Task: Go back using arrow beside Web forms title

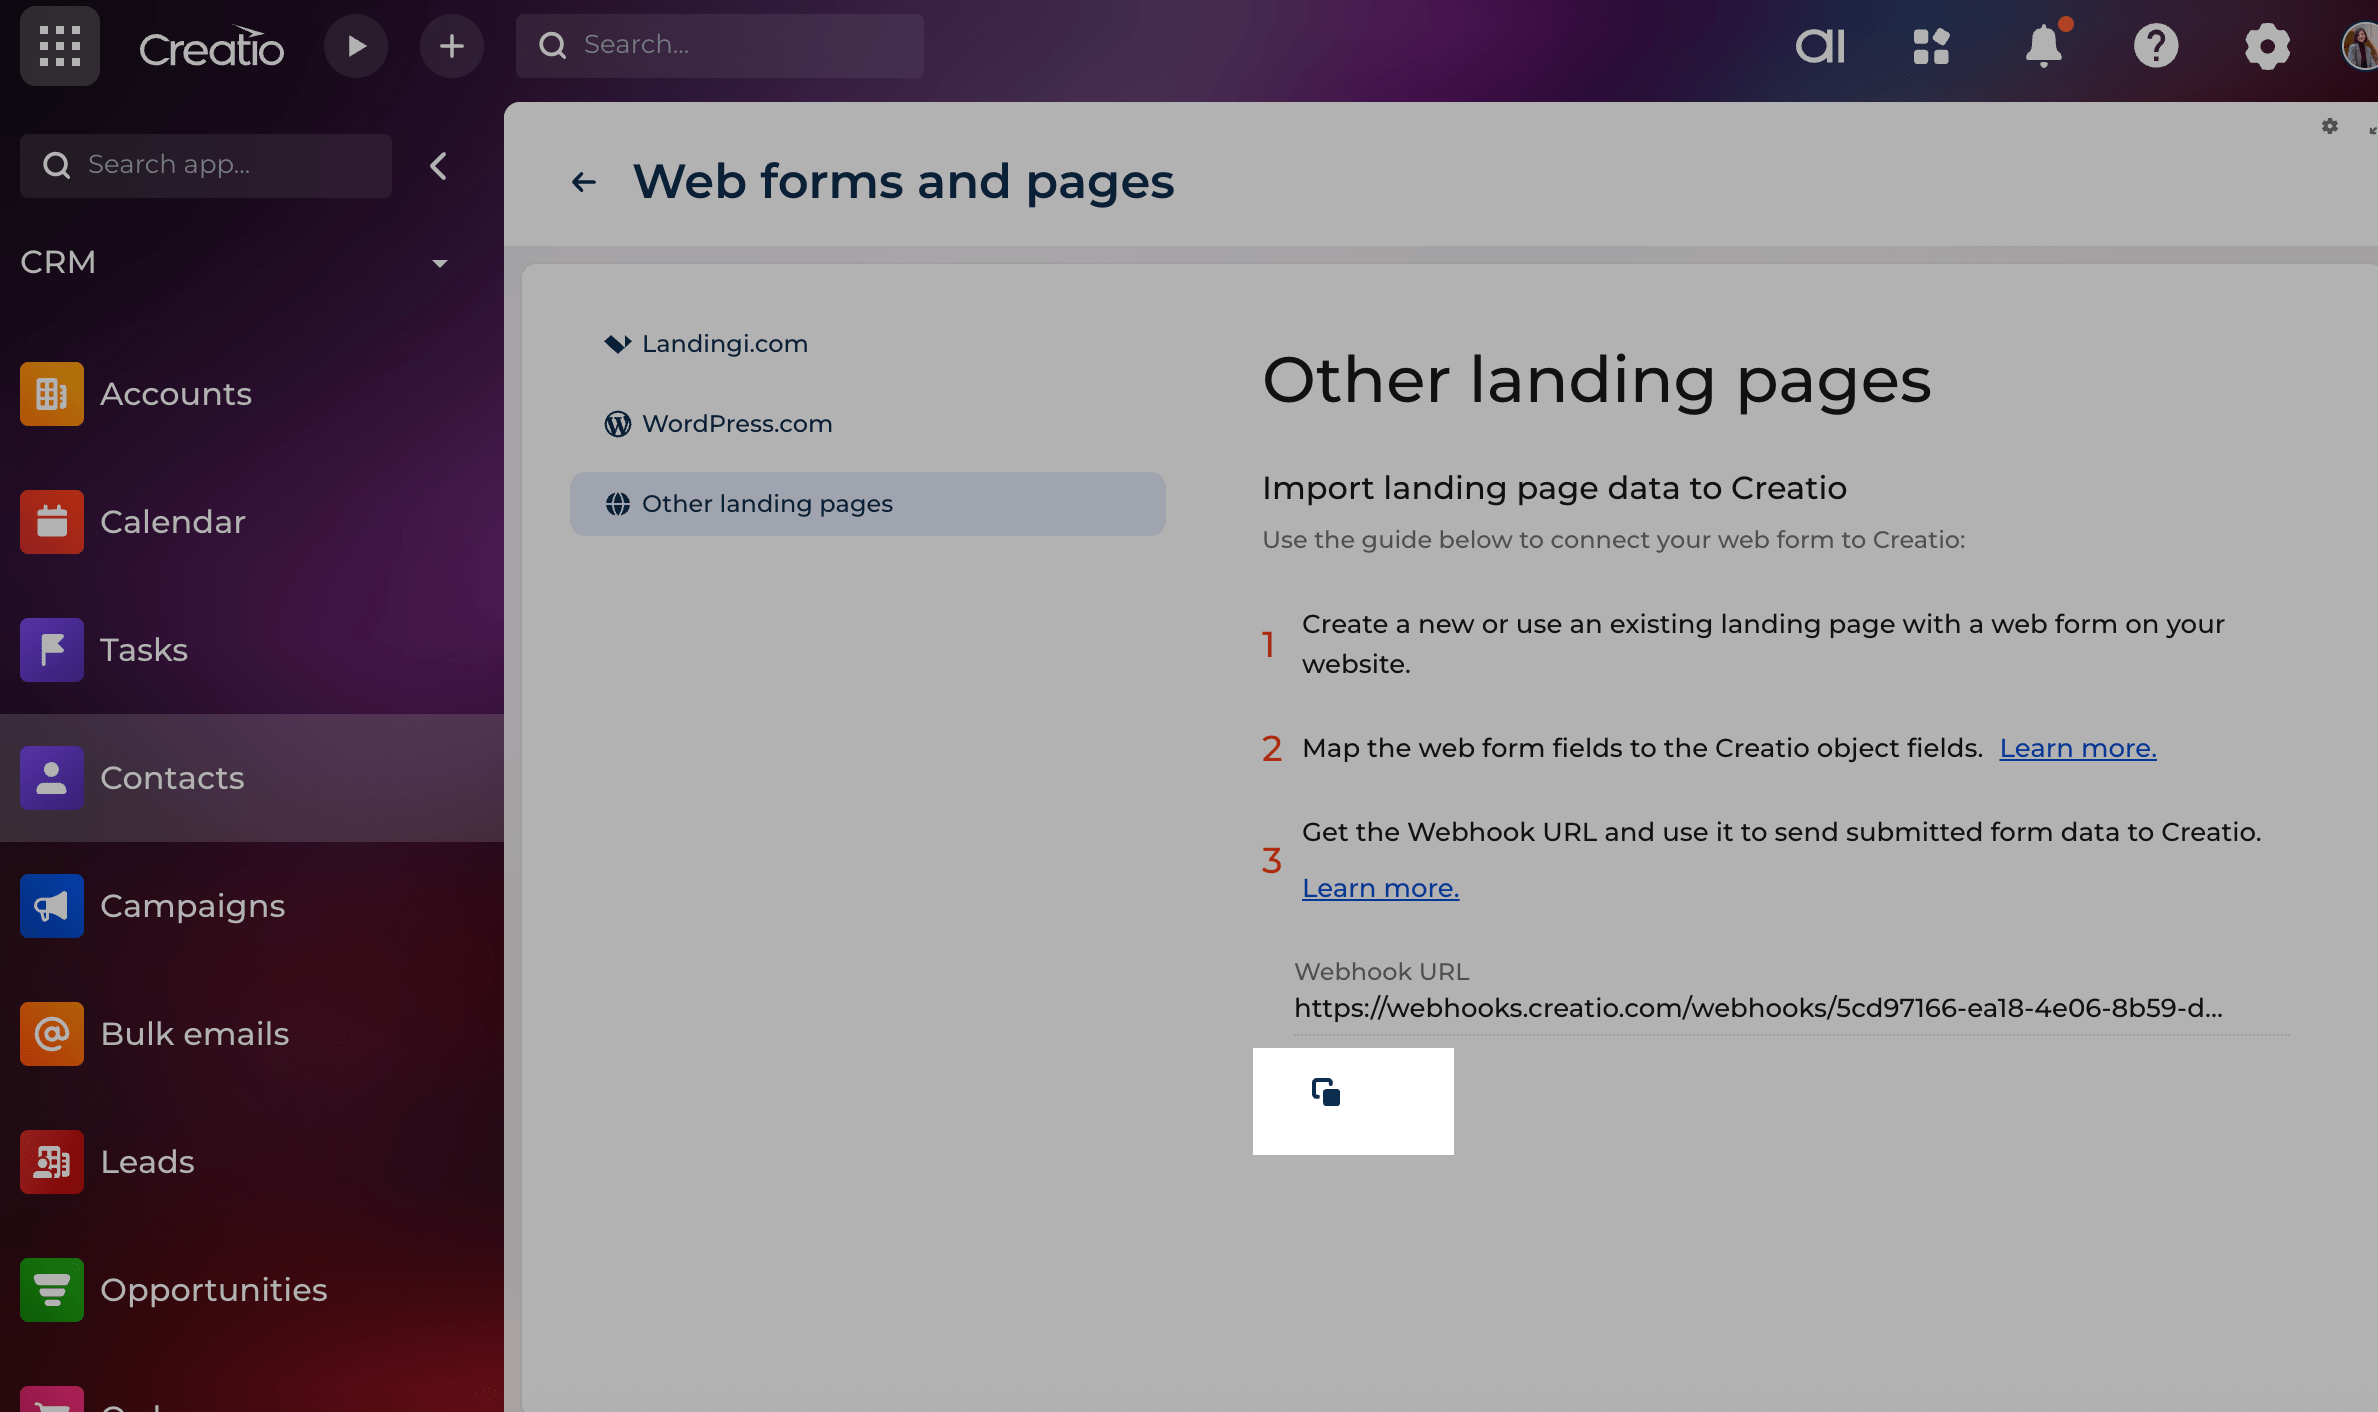Action: (x=584, y=182)
